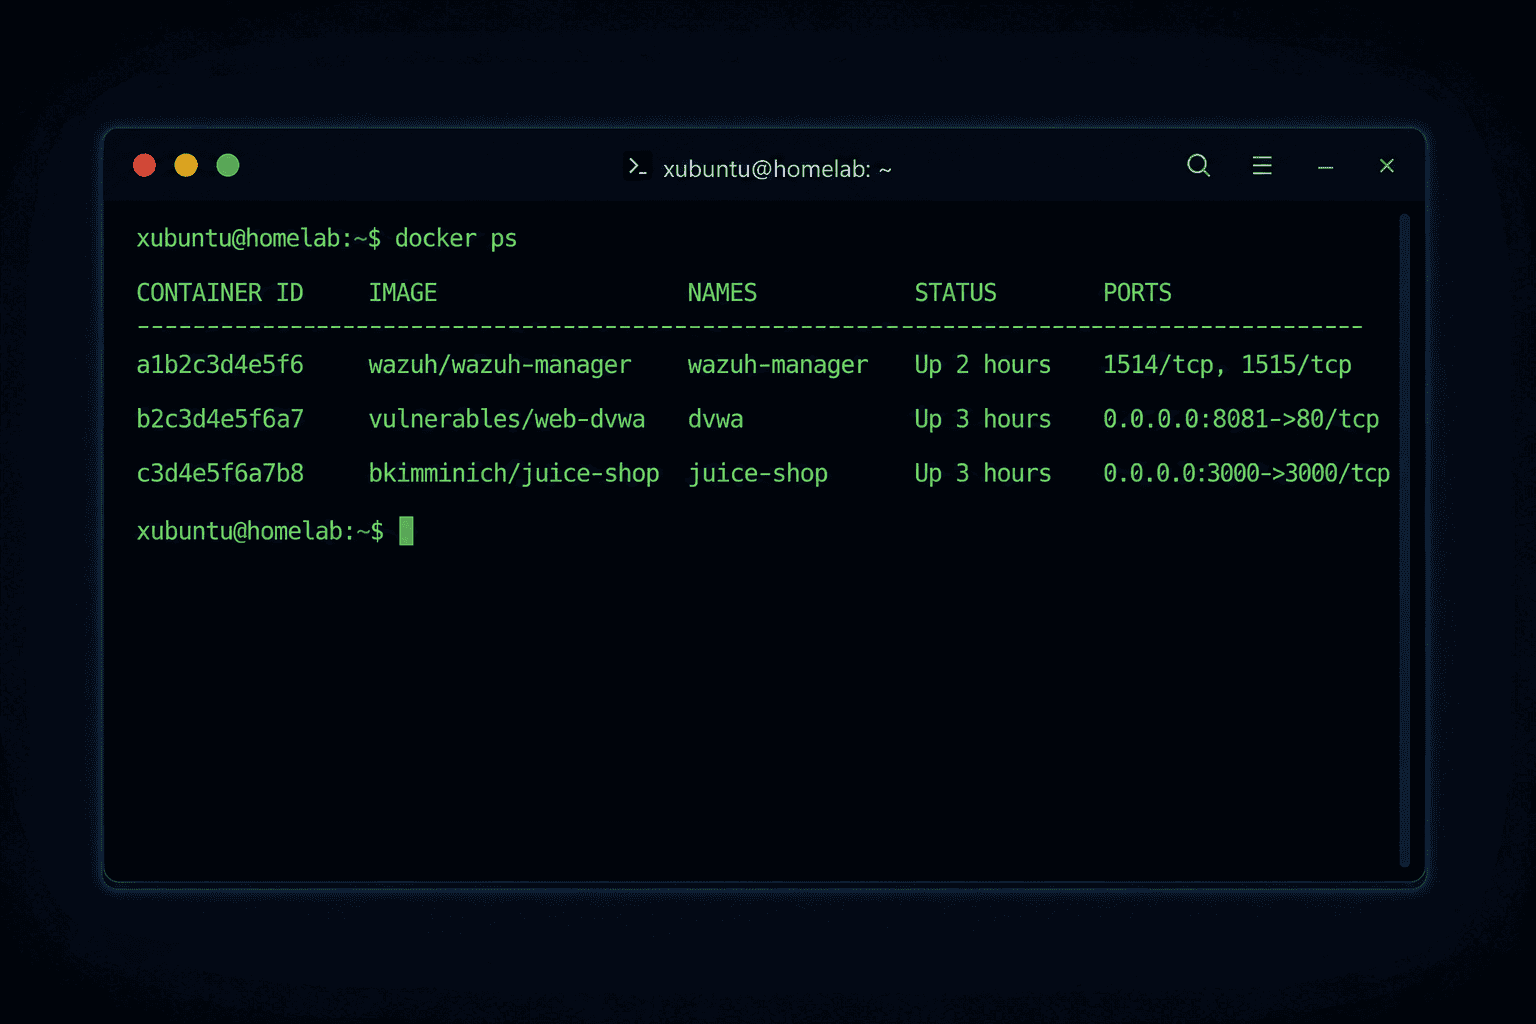Select the PORTS column header
Image resolution: width=1536 pixels, height=1024 pixels.
click(1137, 293)
